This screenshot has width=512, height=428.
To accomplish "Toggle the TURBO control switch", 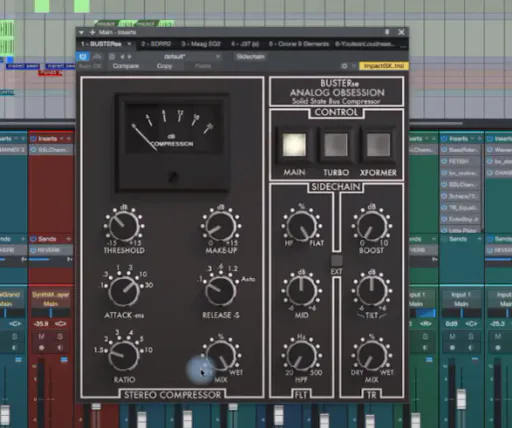I will pyautogui.click(x=336, y=145).
